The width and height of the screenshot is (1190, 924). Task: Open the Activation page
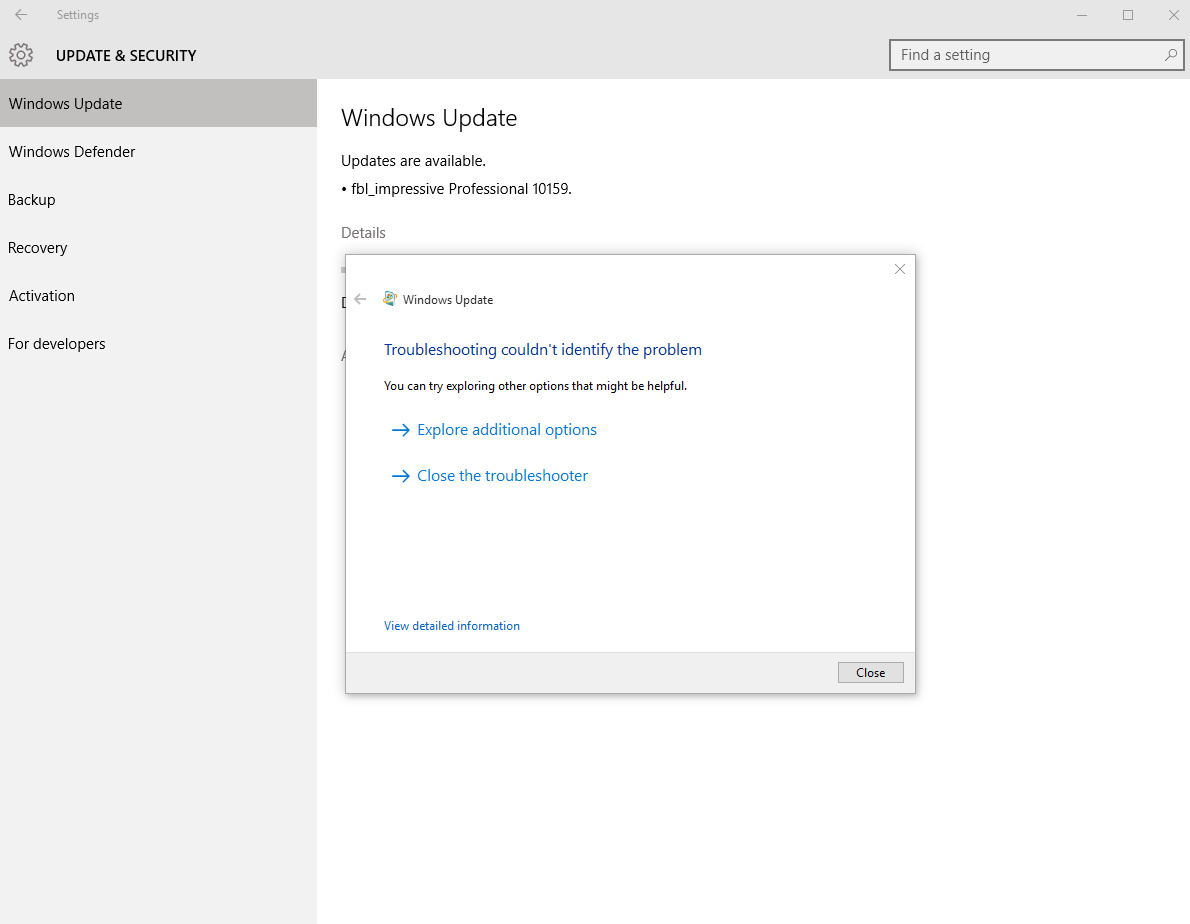click(159, 296)
